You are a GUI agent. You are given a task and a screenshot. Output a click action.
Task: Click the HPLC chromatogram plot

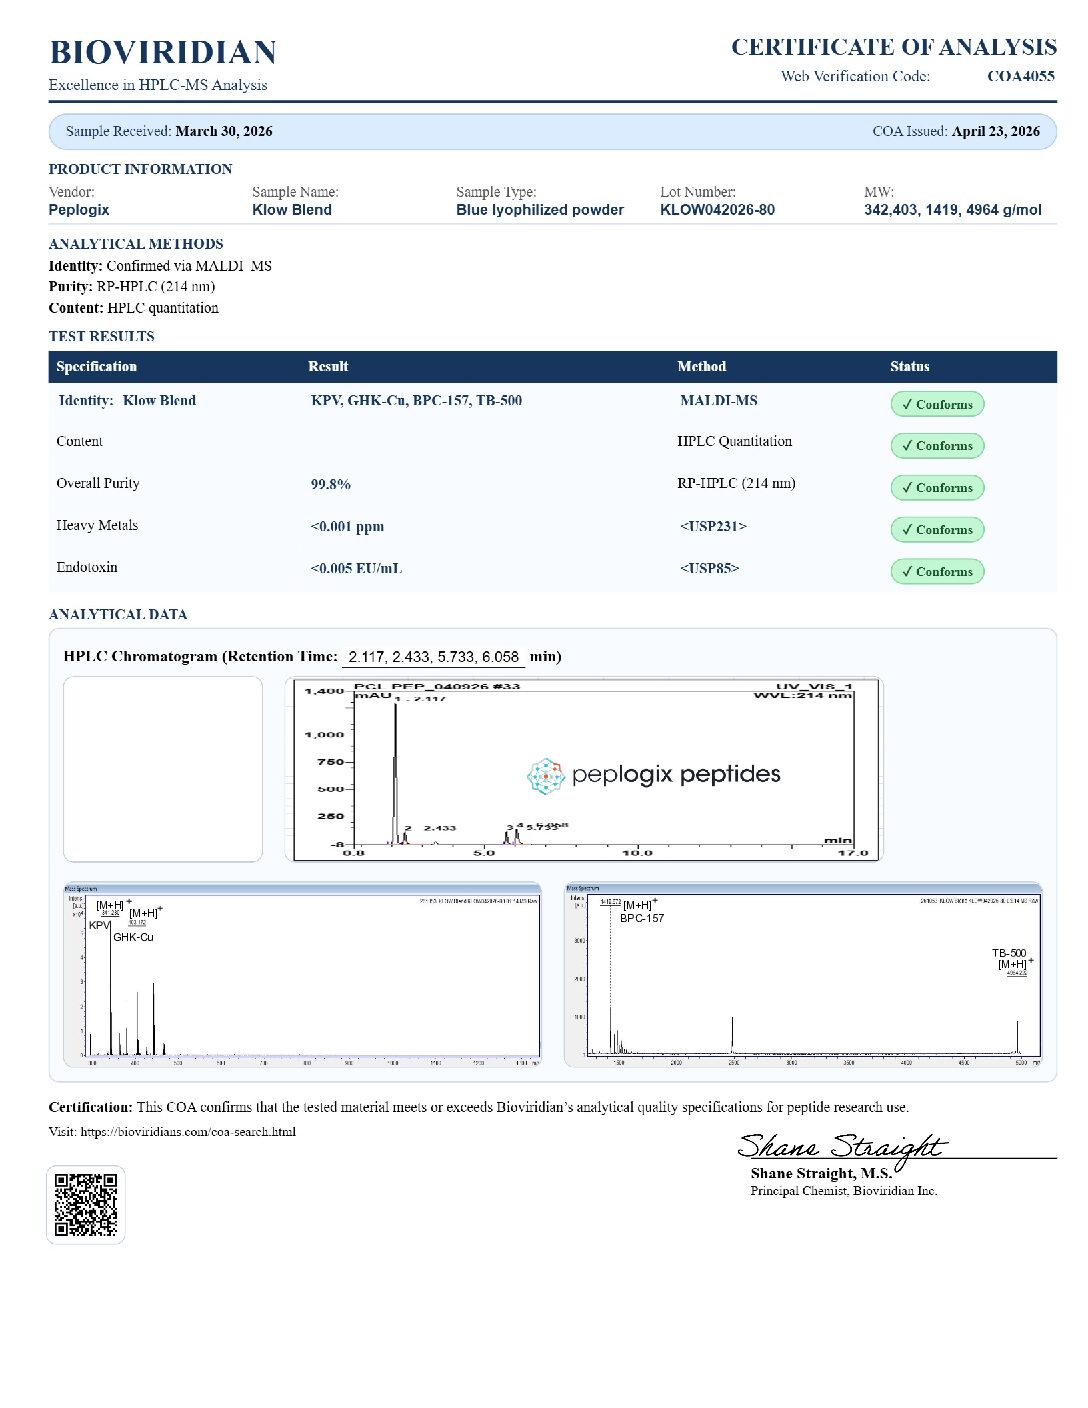pyautogui.click(x=583, y=768)
